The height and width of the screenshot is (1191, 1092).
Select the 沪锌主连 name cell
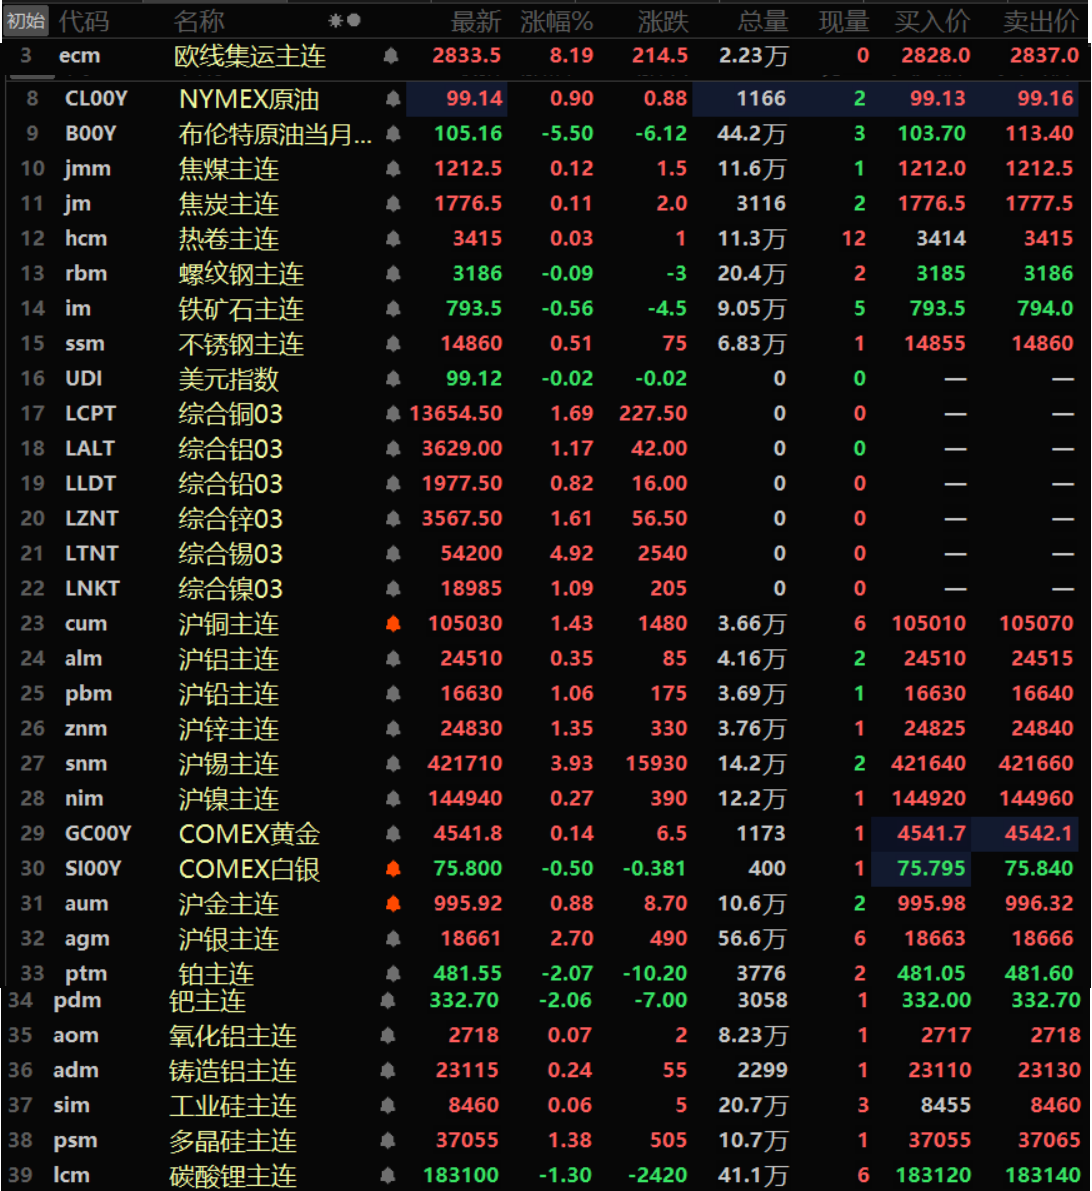click(229, 728)
